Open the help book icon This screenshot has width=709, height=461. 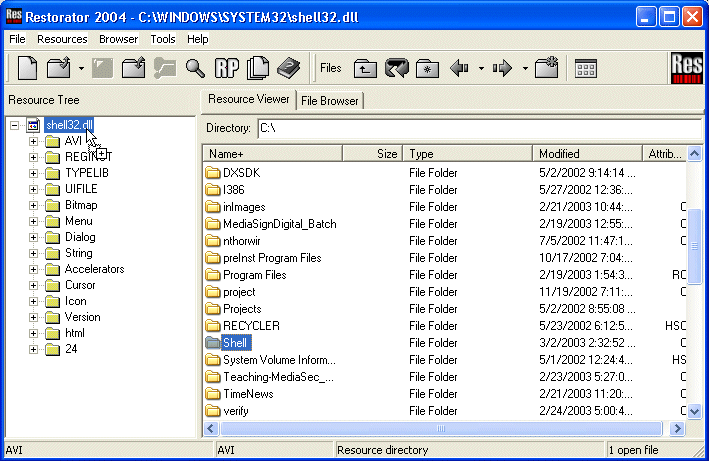click(288, 68)
